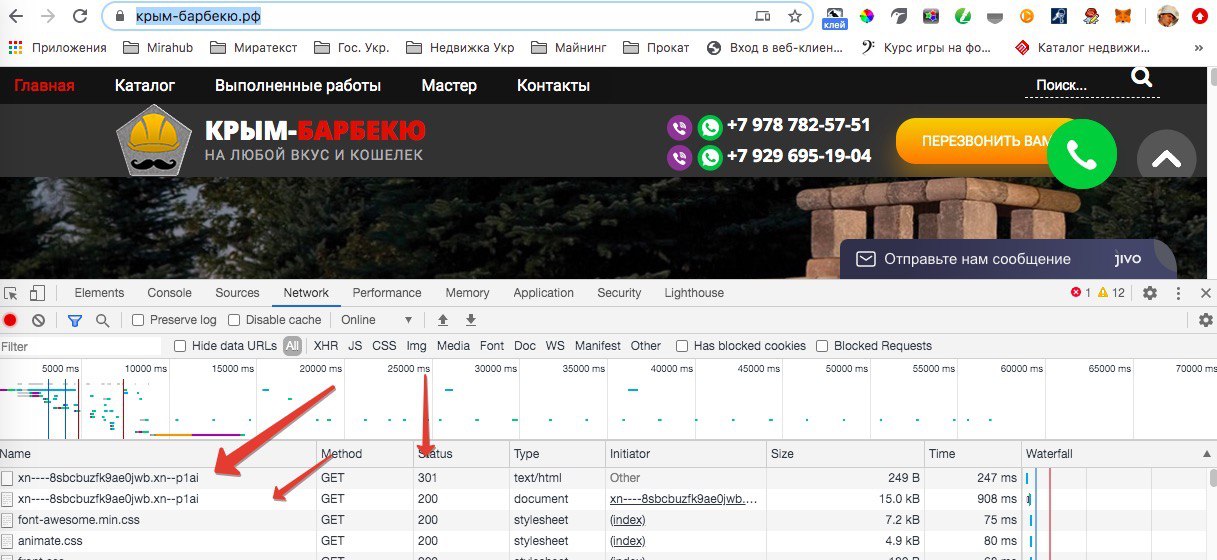
Task: Clear the network log
Action: (38, 320)
